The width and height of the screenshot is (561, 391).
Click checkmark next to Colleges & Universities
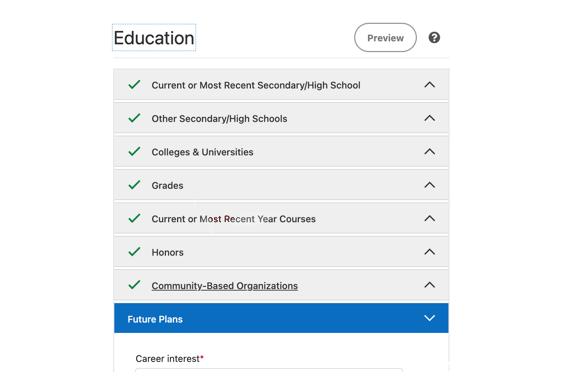(134, 152)
